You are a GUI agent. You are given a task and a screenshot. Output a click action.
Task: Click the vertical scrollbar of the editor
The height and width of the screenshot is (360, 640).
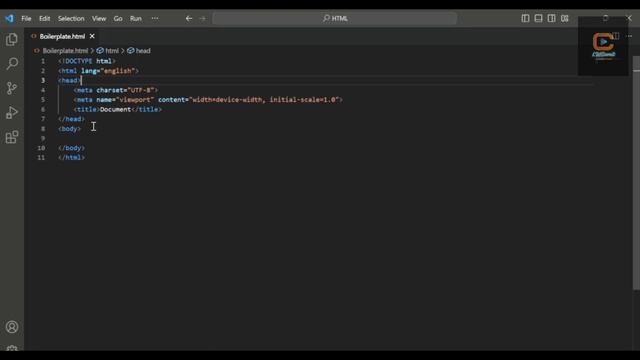(x=636, y=173)
